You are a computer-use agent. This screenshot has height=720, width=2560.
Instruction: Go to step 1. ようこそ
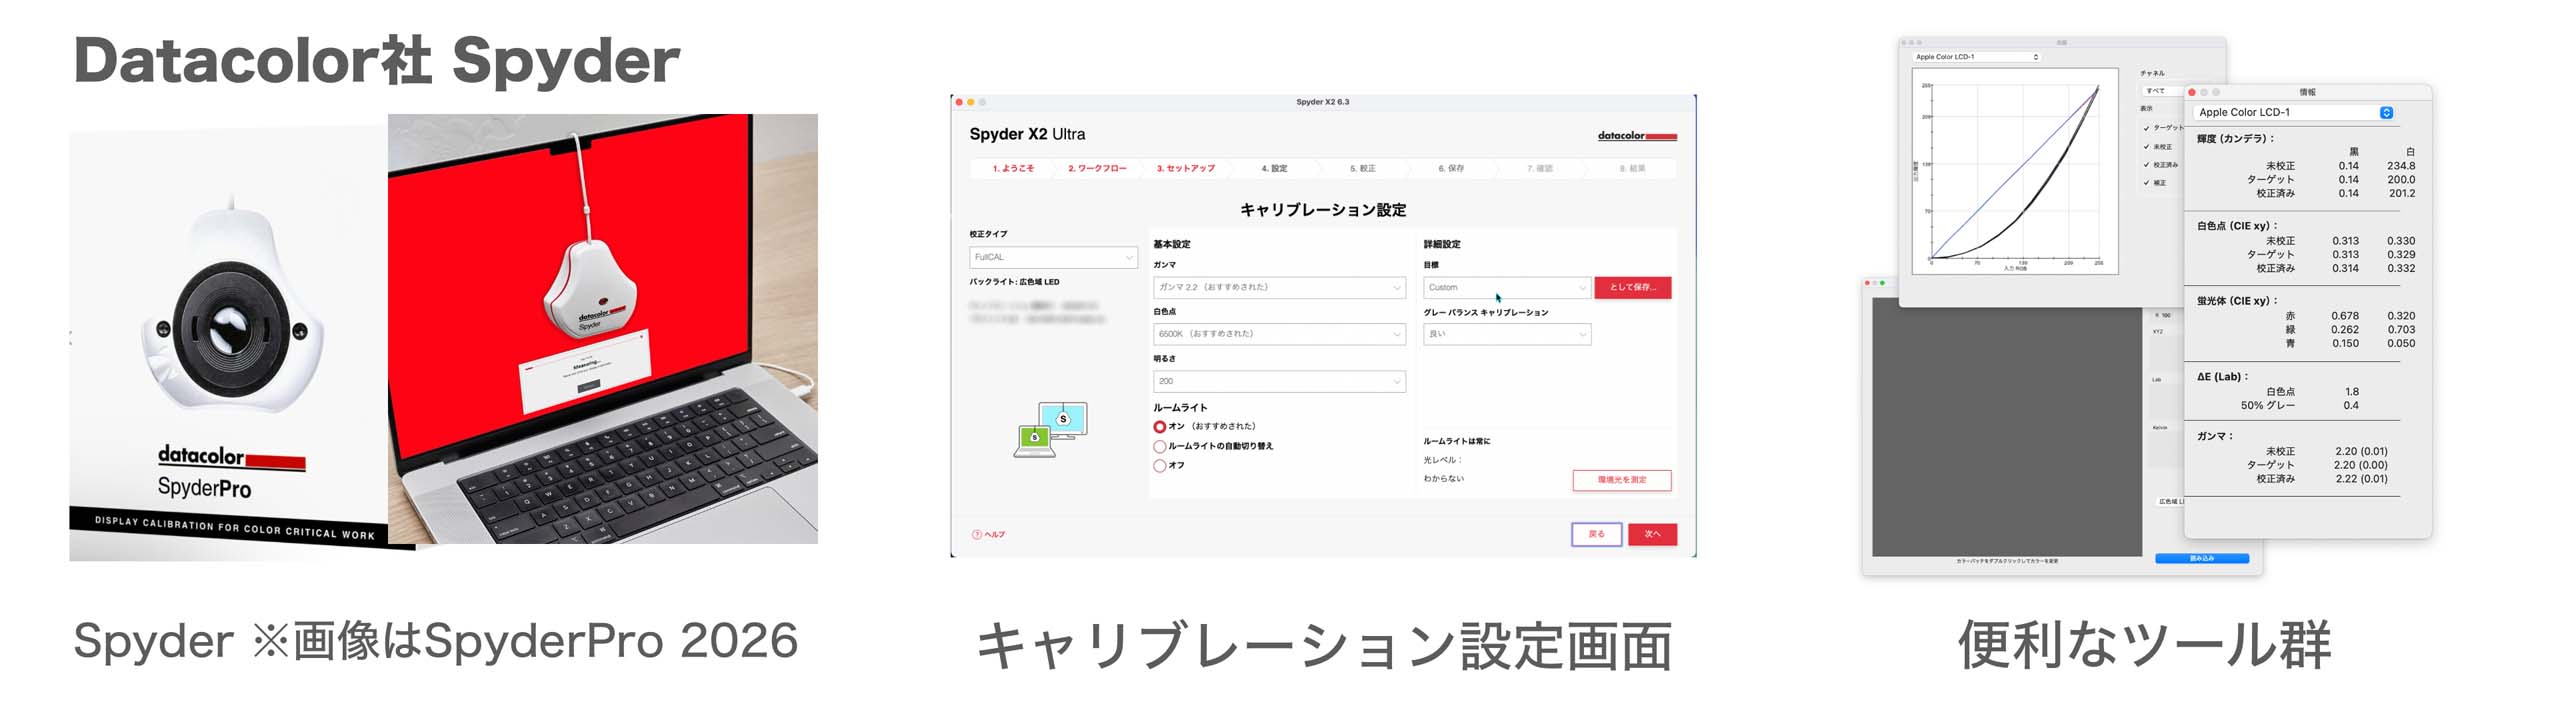point(1013,168)
